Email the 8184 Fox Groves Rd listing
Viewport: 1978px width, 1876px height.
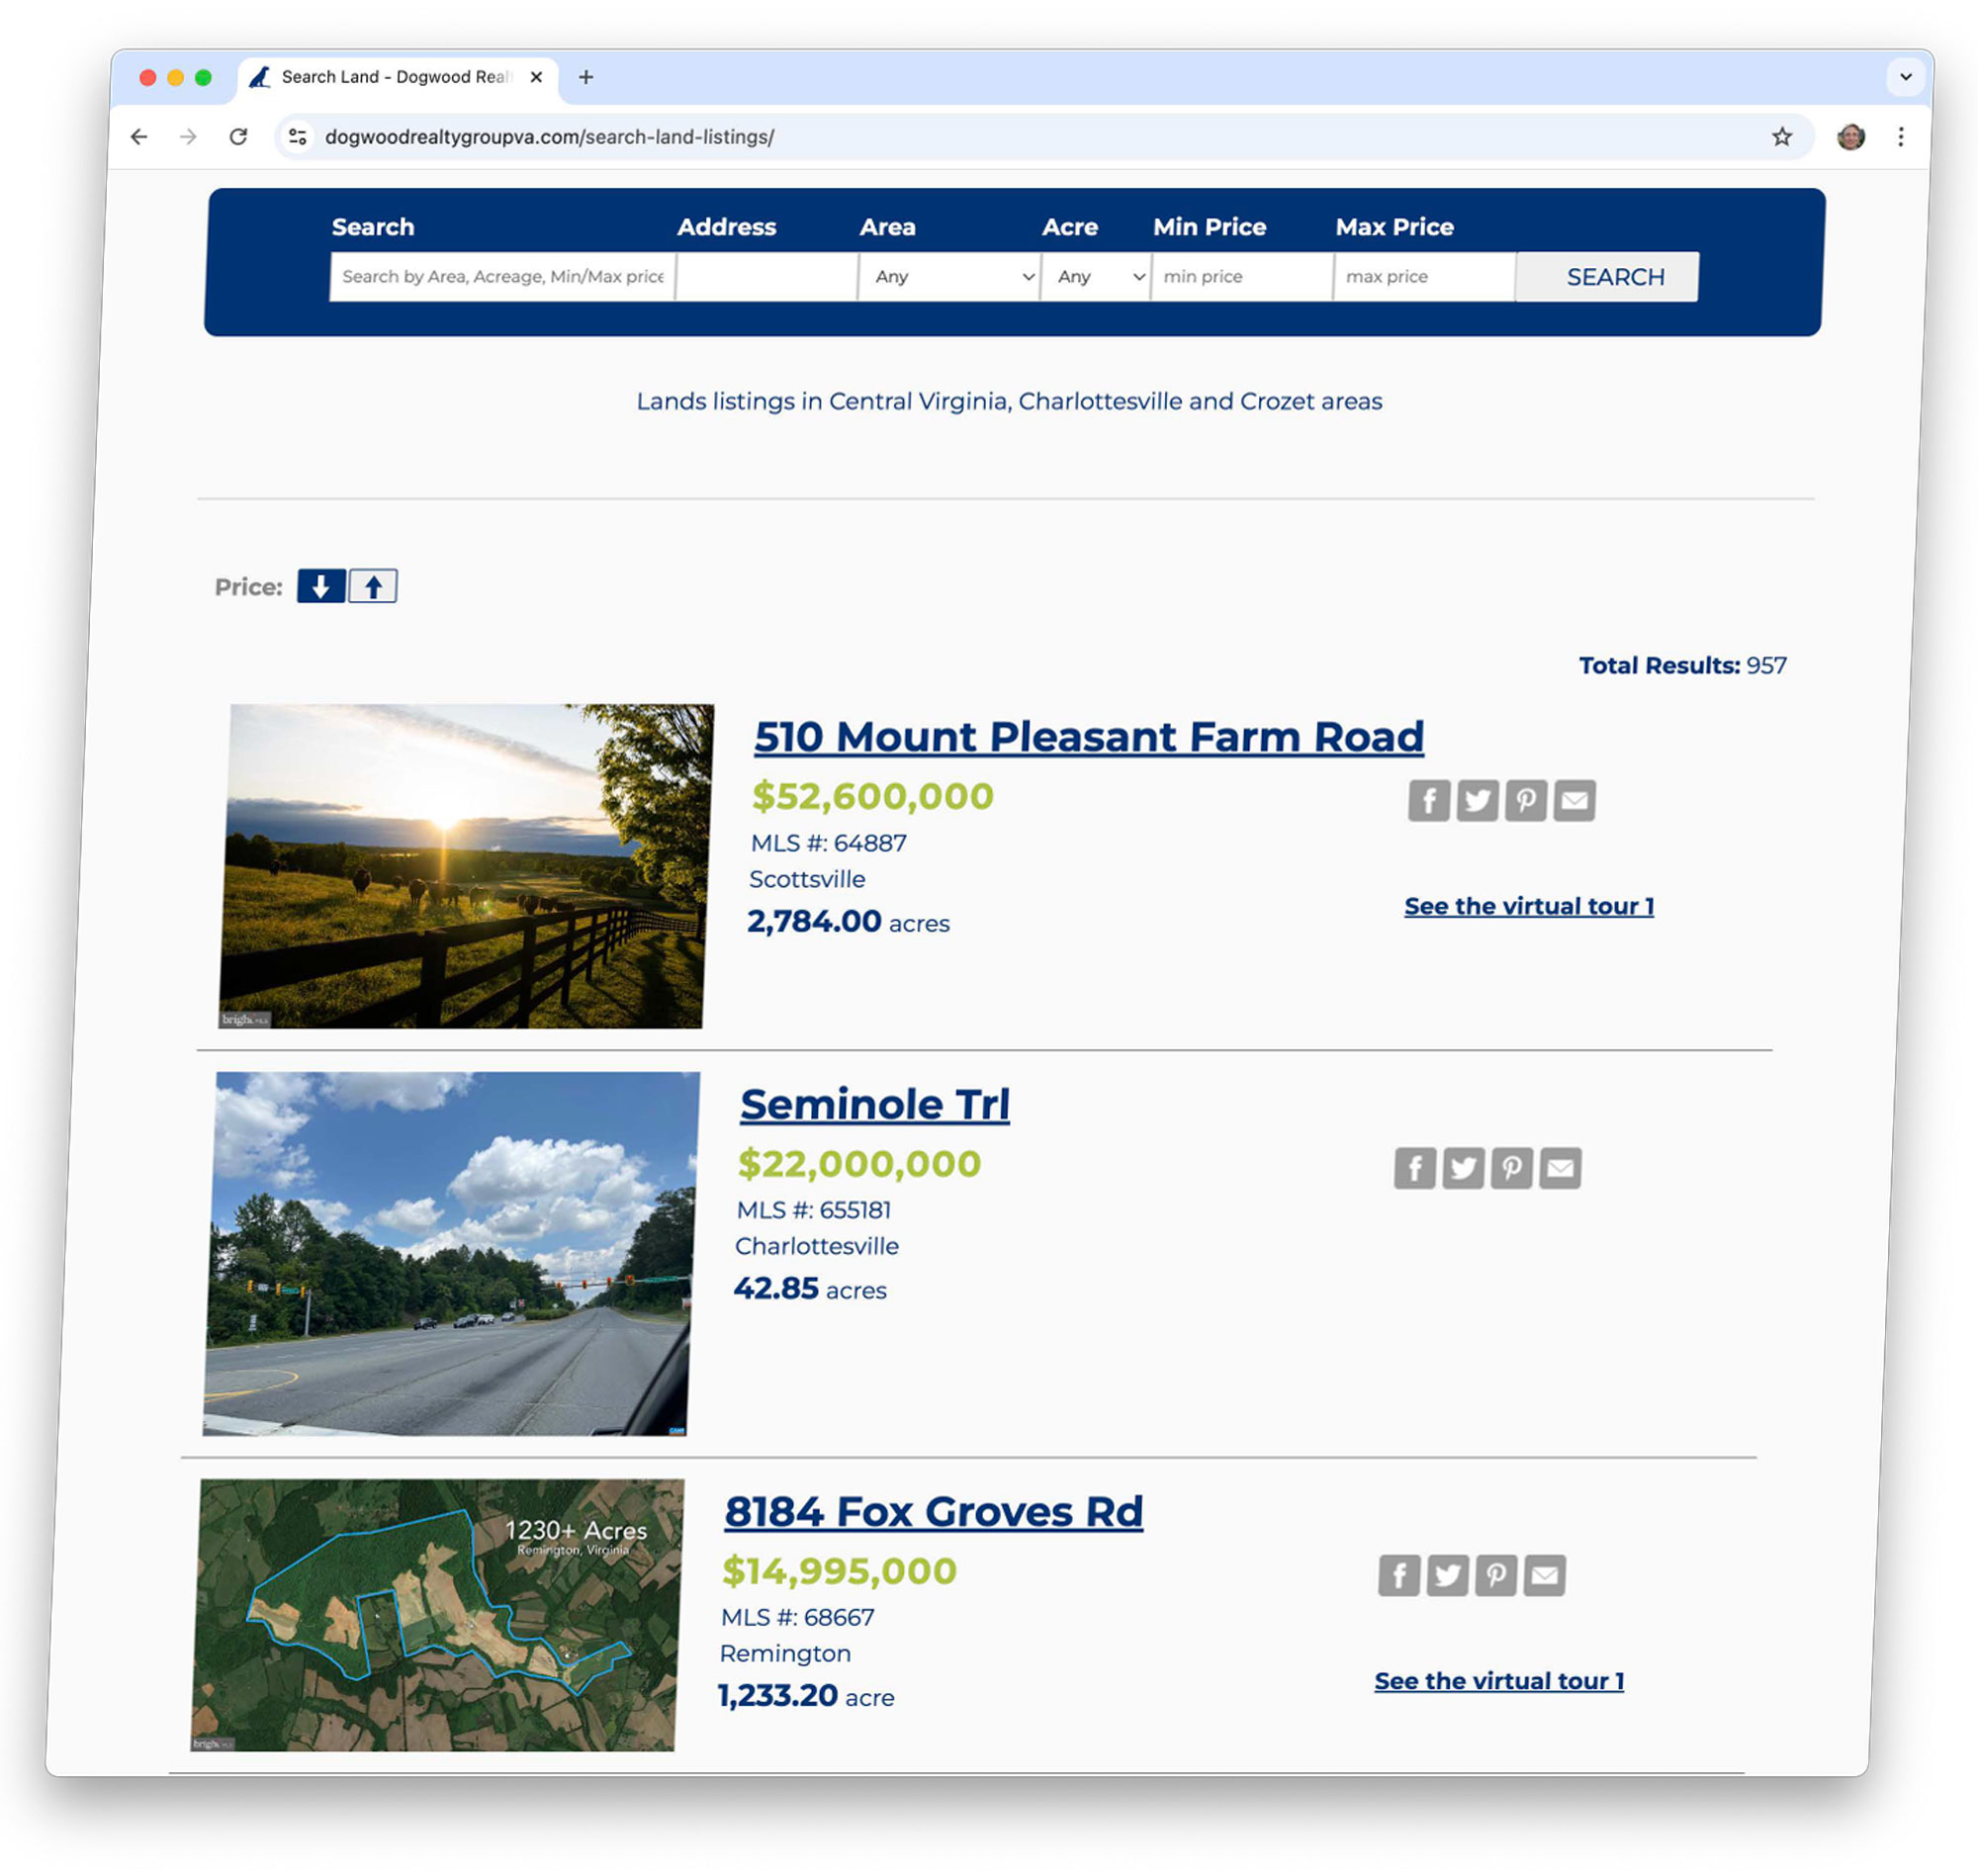[1543, 1575]
